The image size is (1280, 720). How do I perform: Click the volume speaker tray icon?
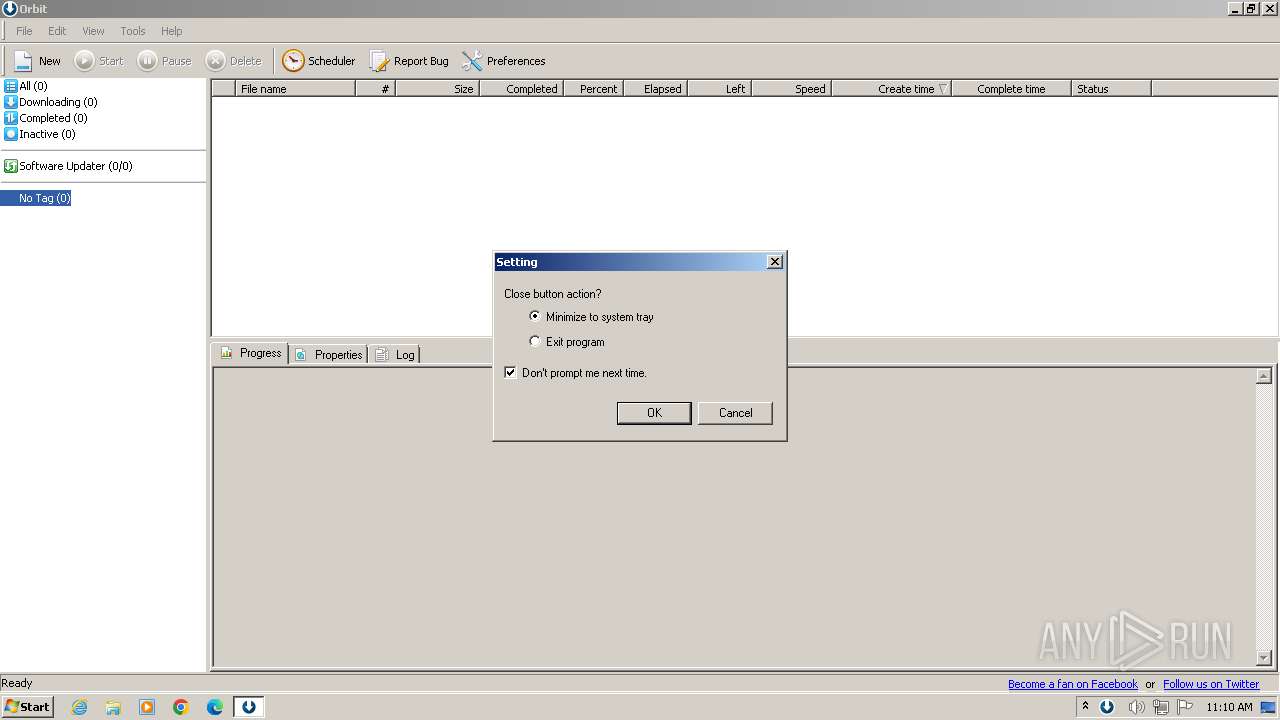click(1136, 707)
